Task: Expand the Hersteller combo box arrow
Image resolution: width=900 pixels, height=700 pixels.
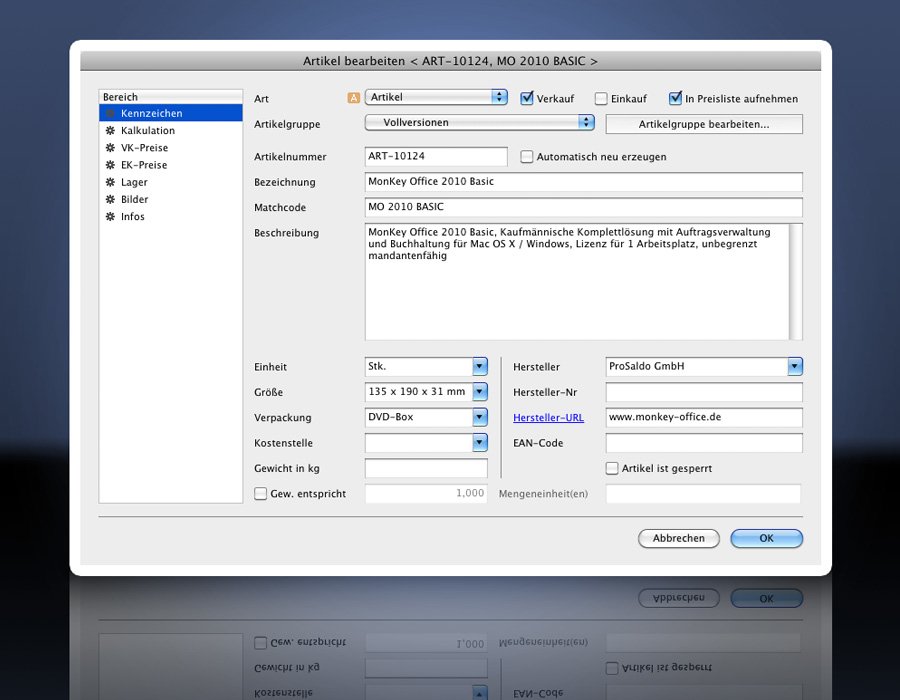Action: click(795, 366)
